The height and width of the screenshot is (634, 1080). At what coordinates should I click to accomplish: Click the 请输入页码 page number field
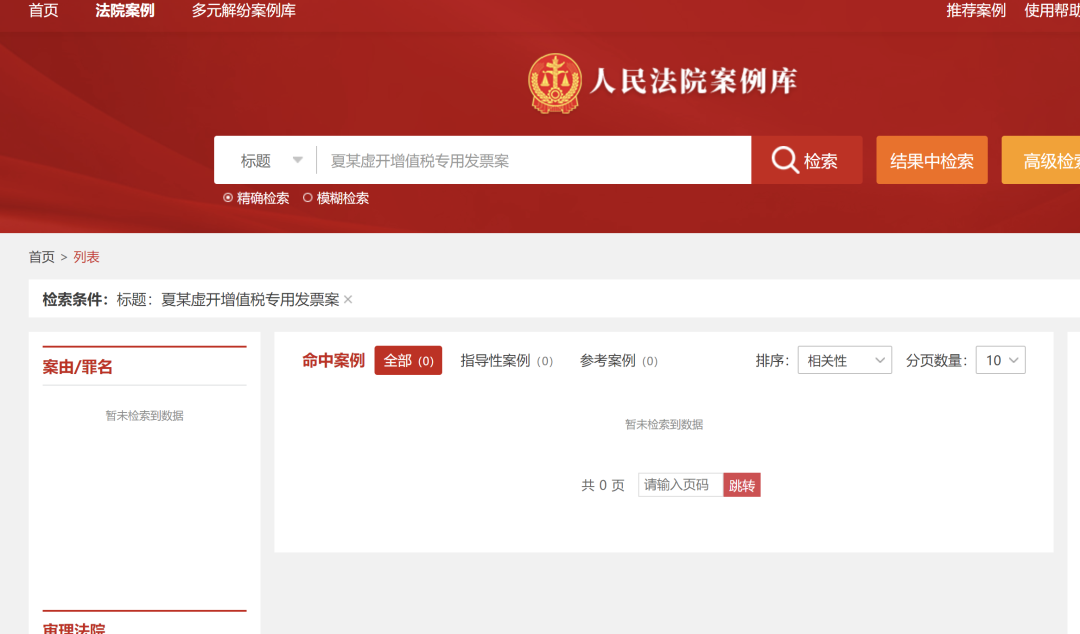(x=680, y=485)
